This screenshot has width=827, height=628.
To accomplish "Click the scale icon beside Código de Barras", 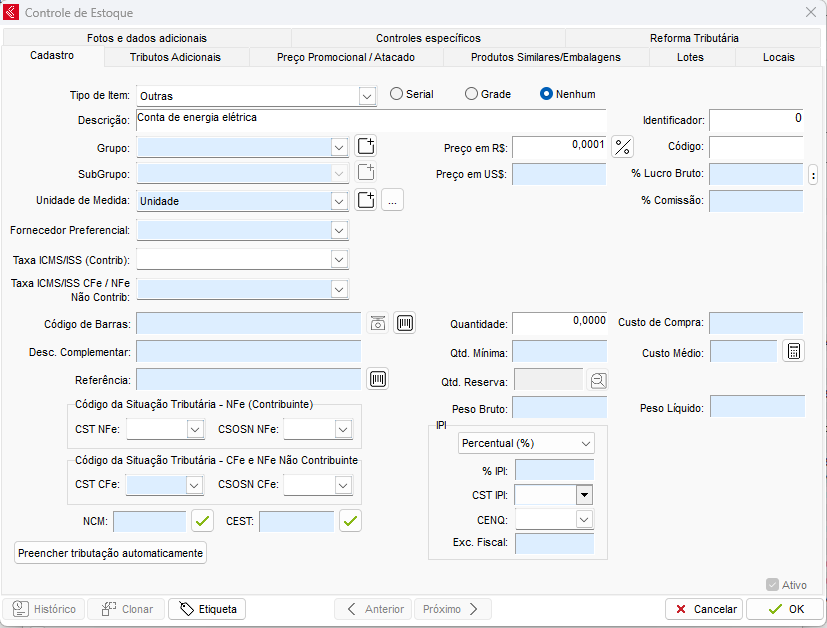I will click(378, 323).
